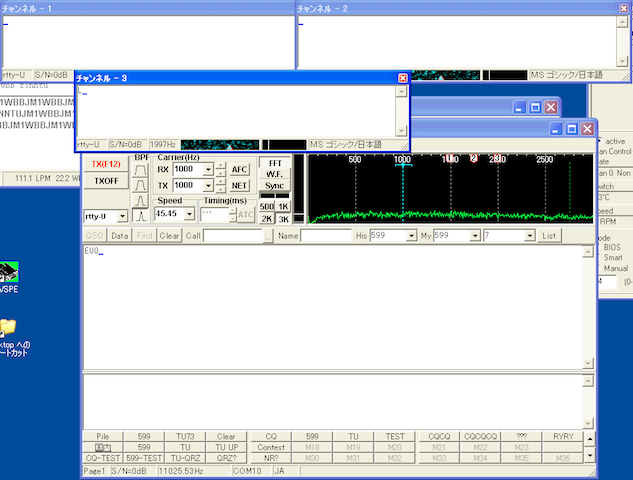
Task: Click the cyan RX carrier marker at 1000
Action: click(x=402, y=166)
